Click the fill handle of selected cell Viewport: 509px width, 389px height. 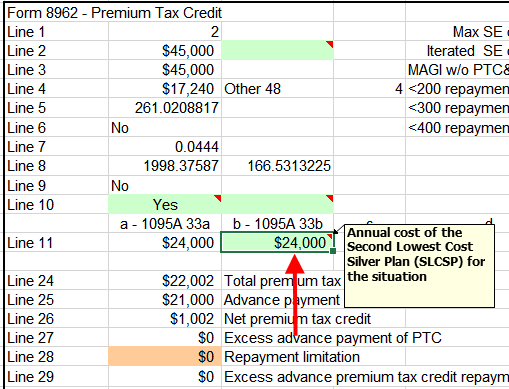(333, 251)
